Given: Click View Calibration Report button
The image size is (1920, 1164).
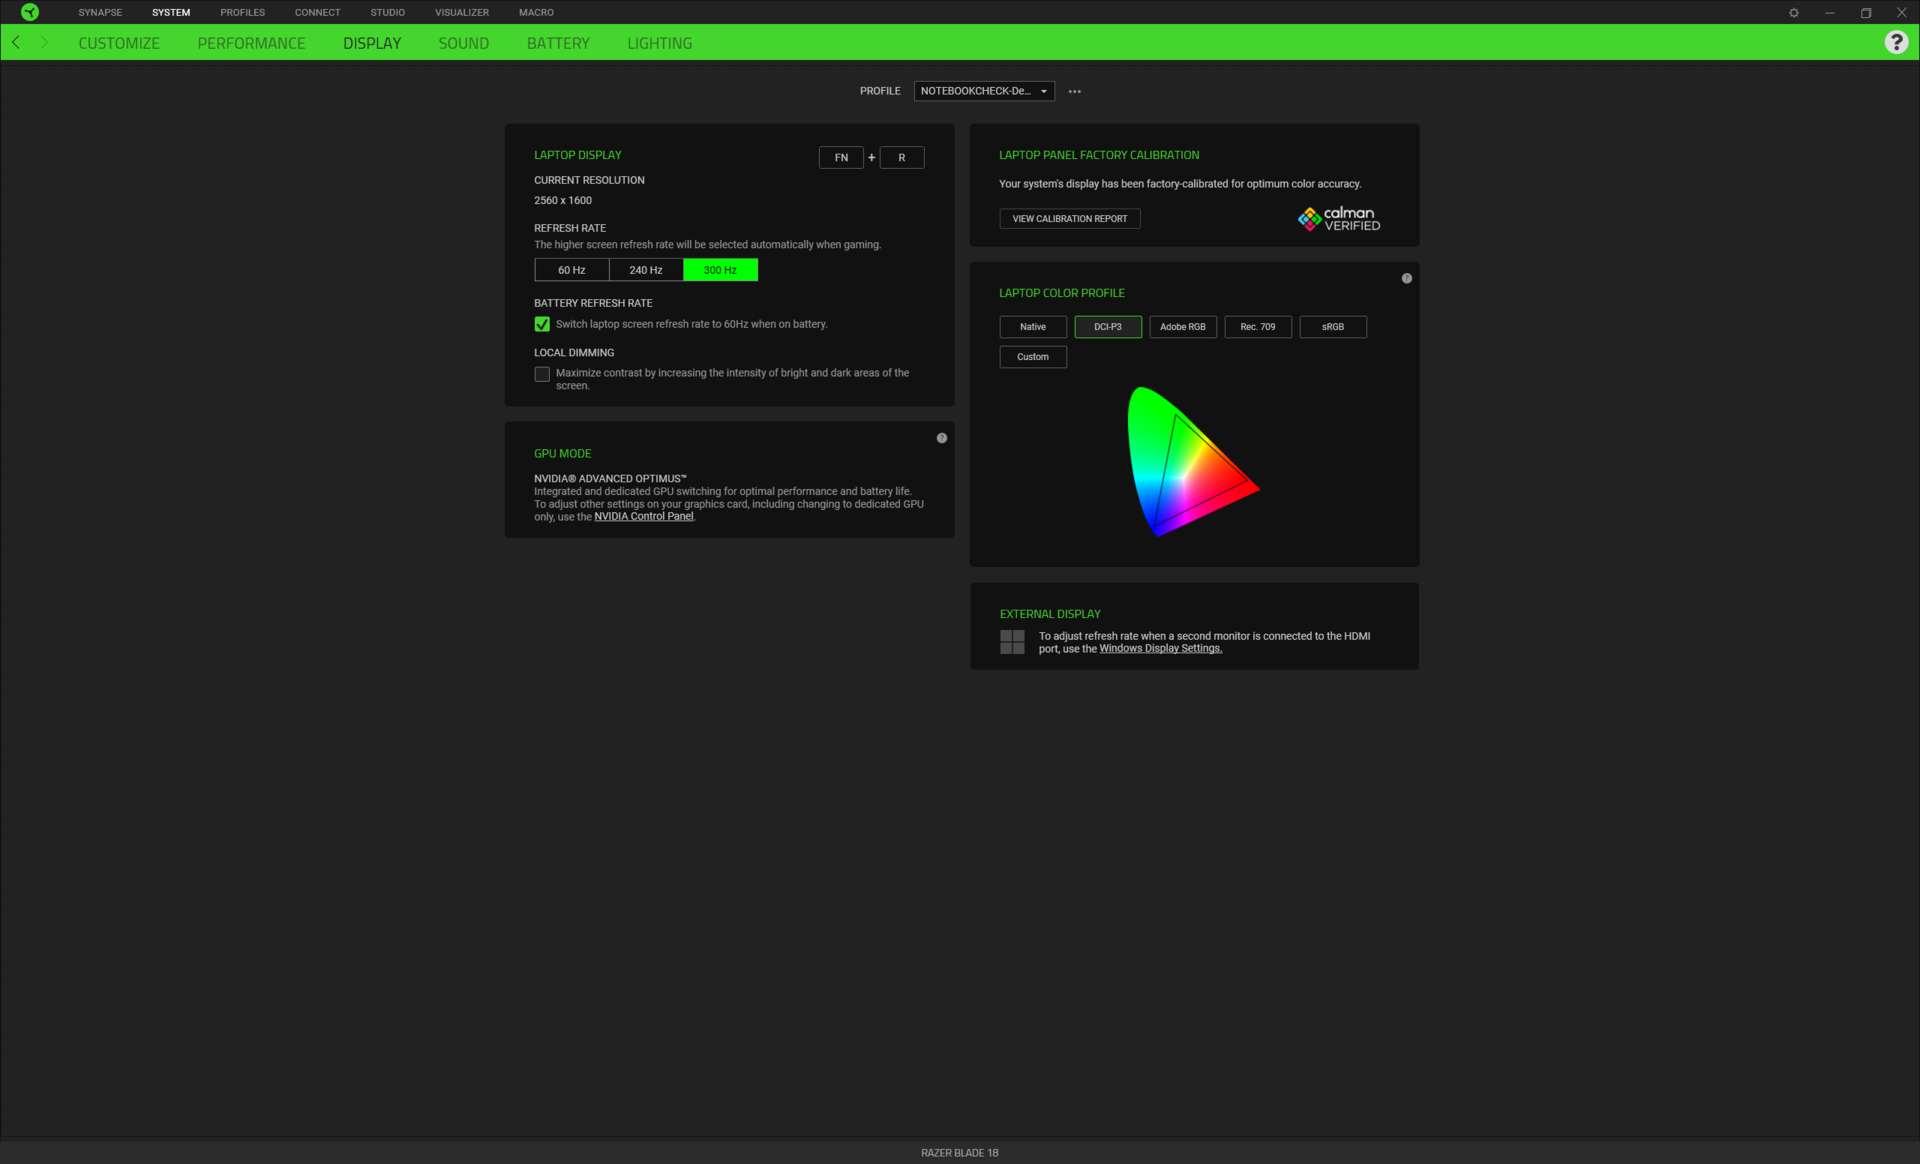Looking at the screenshot, I should point(1069,219).
